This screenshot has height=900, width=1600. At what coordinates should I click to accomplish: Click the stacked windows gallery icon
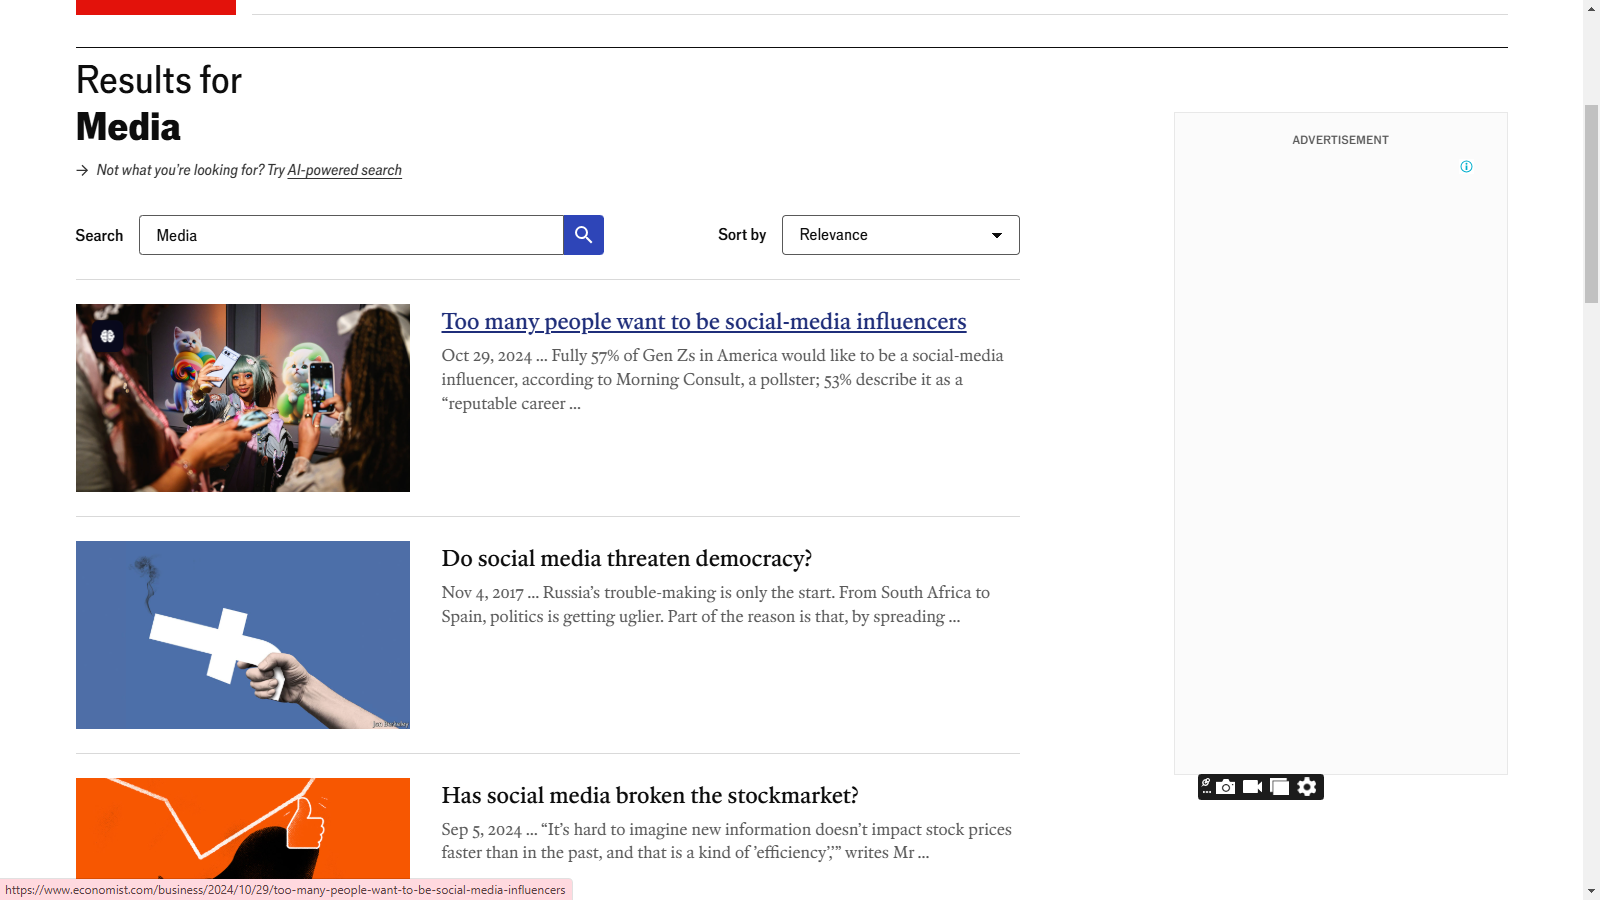(x=1279, y=787)
